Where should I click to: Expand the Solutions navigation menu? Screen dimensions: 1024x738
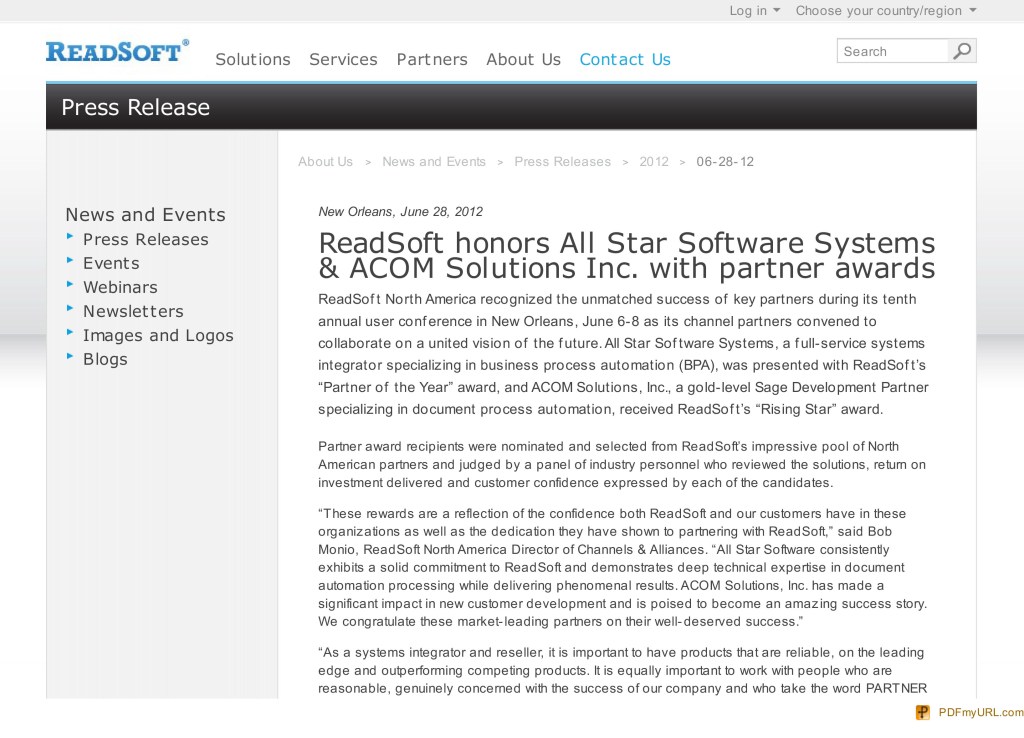(252, 59)
